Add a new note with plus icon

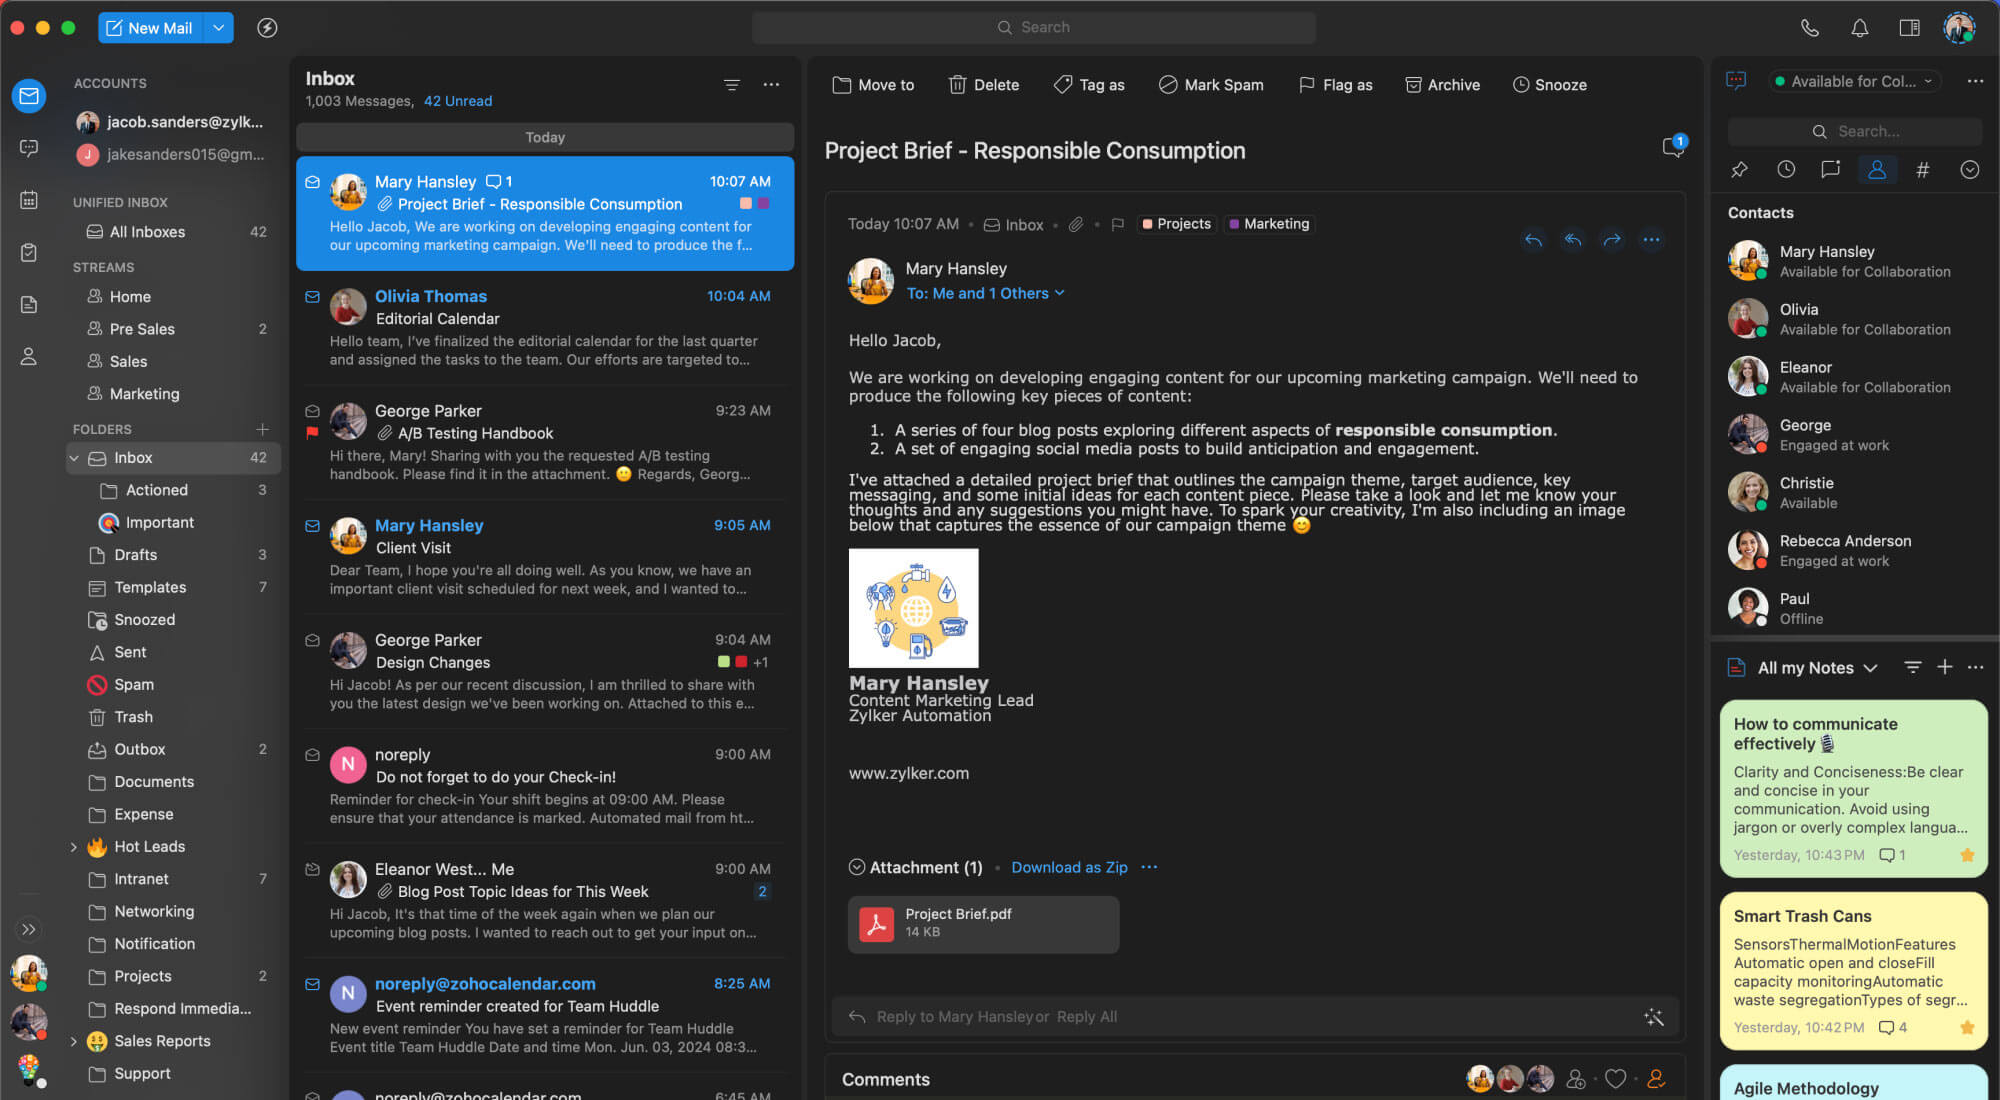1944,667
